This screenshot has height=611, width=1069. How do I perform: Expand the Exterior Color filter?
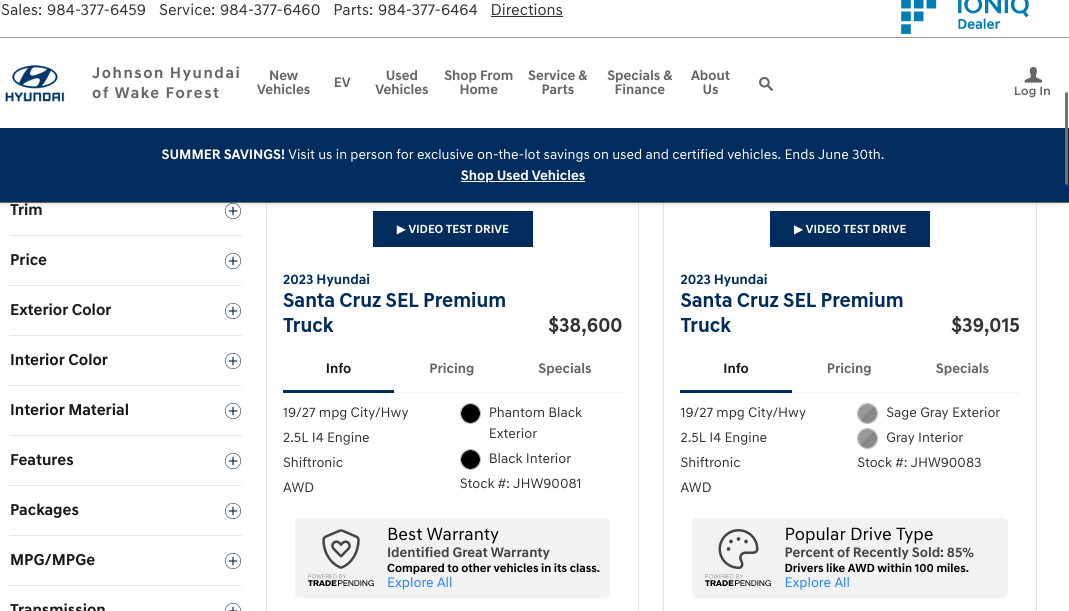[233, 311]
